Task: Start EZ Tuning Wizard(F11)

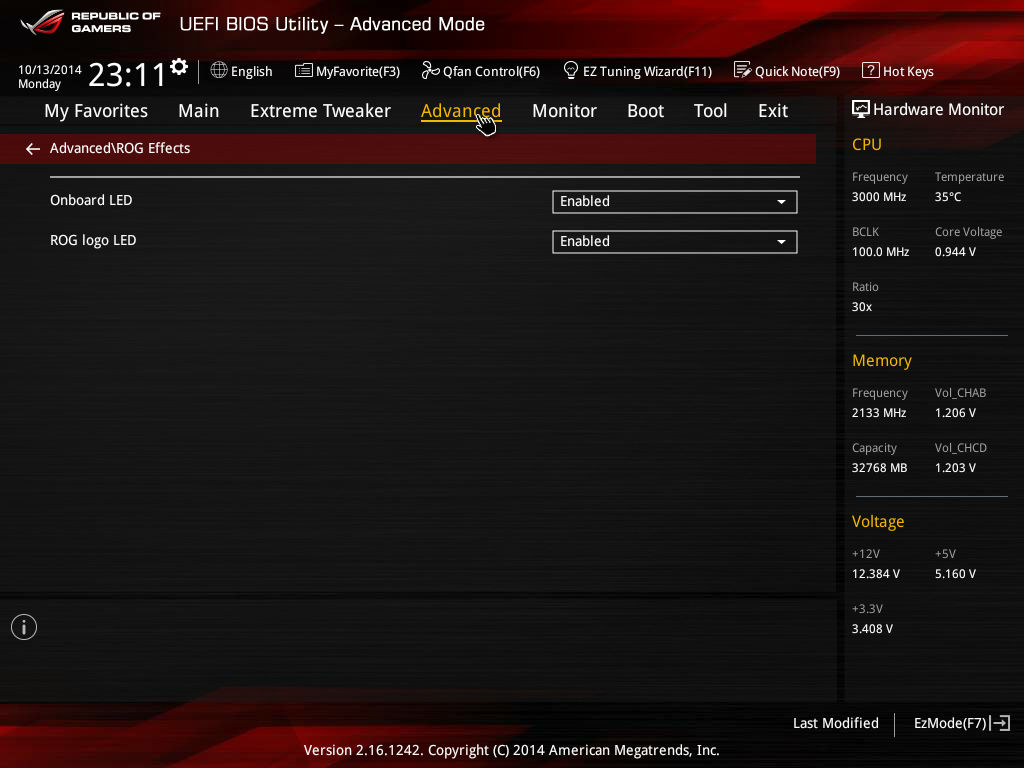Action: (637, 71)
